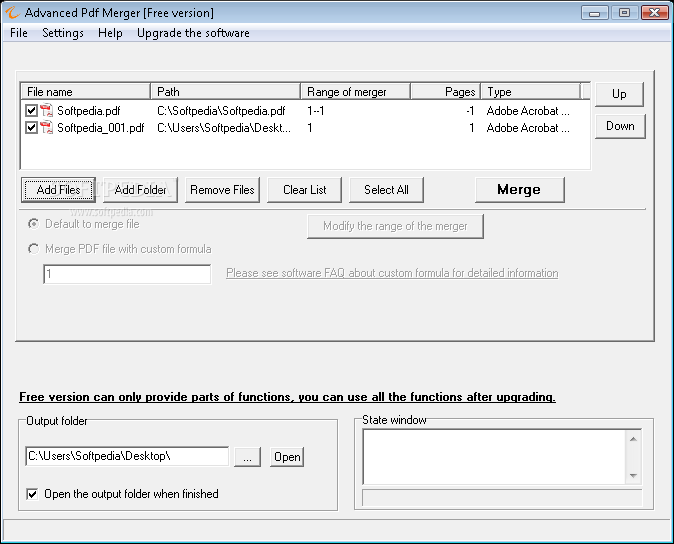Viewport: 674px width, 544px height.
Task: Click the free version upgrade notice link
Action: tap(287, 397)
